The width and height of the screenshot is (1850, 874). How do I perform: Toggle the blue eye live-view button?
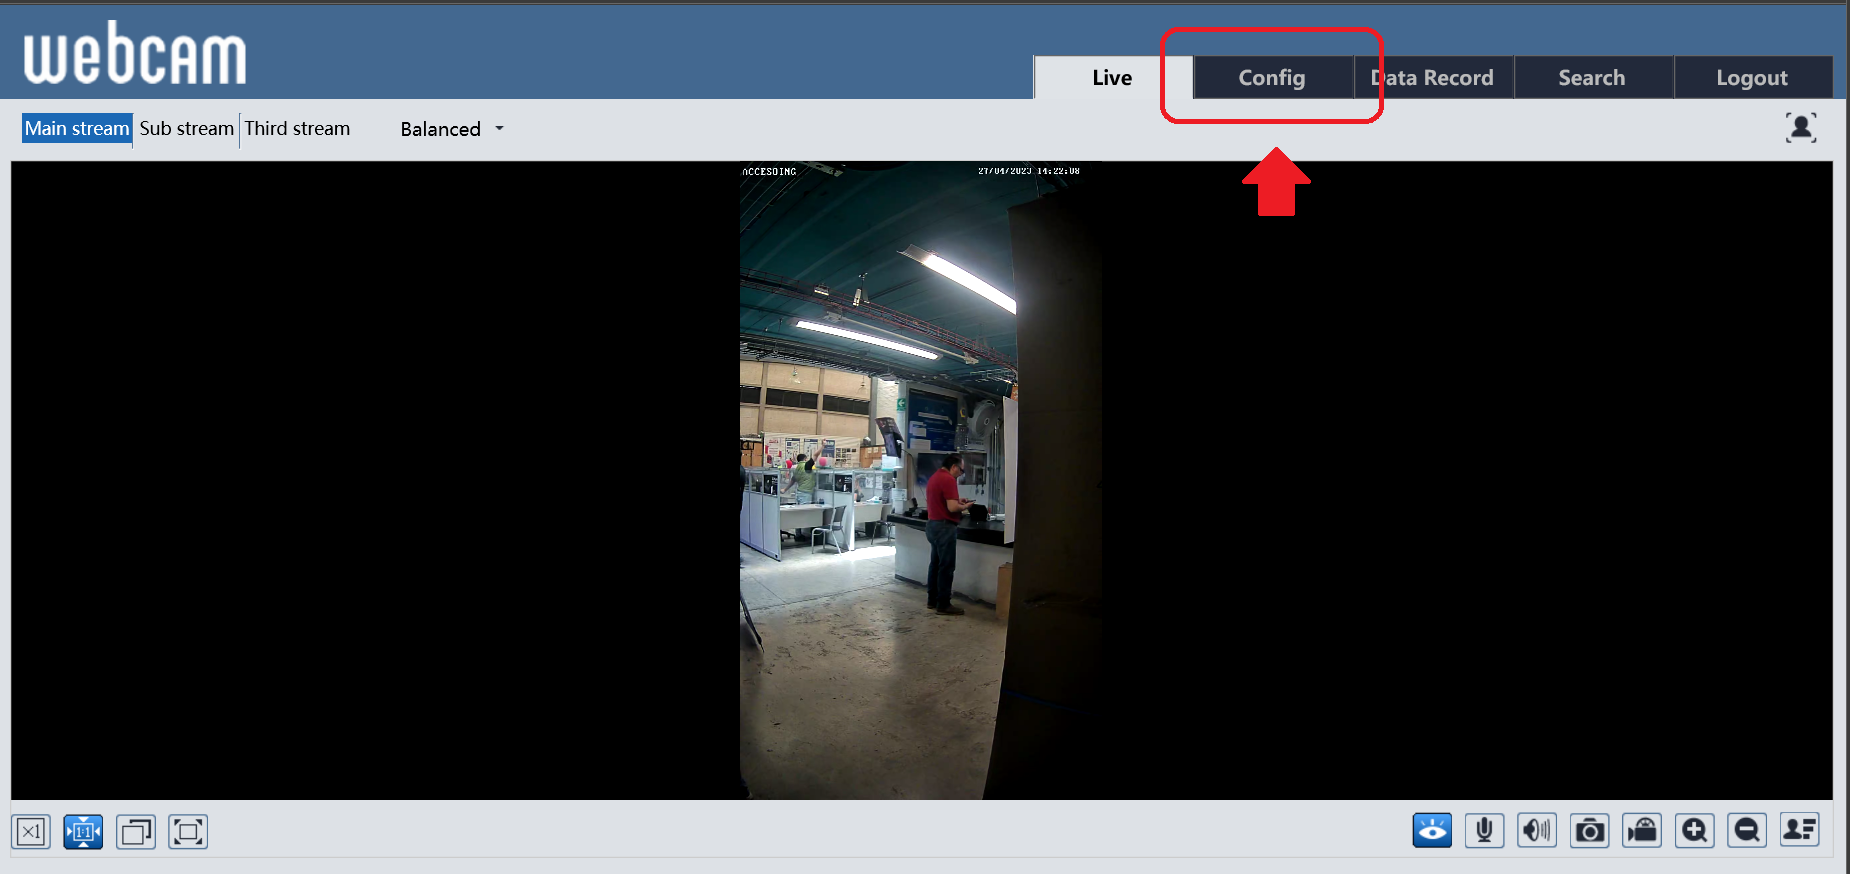[1432, 830]
